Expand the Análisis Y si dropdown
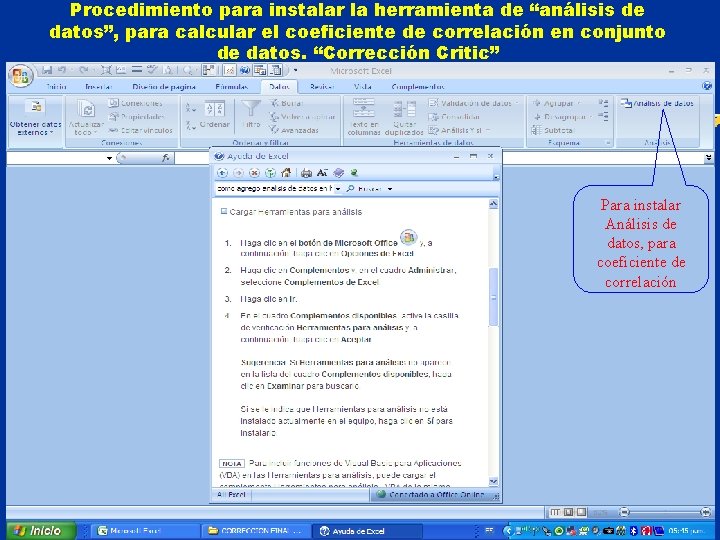720x540 pixels. 459,130
